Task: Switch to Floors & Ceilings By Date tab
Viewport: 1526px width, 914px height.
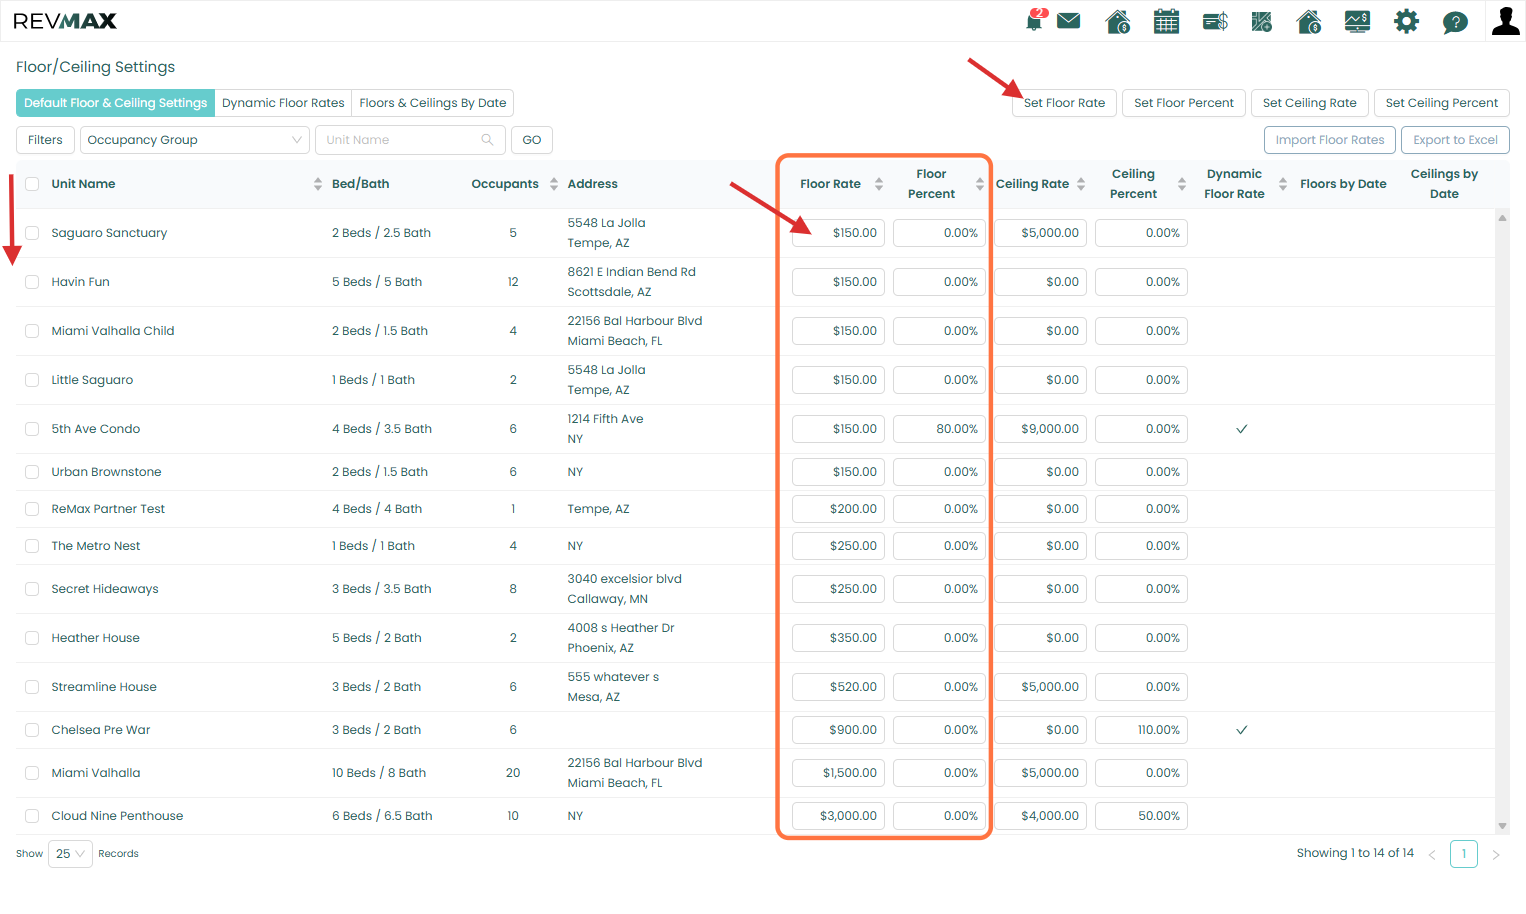Action: (x=433, y=103)
